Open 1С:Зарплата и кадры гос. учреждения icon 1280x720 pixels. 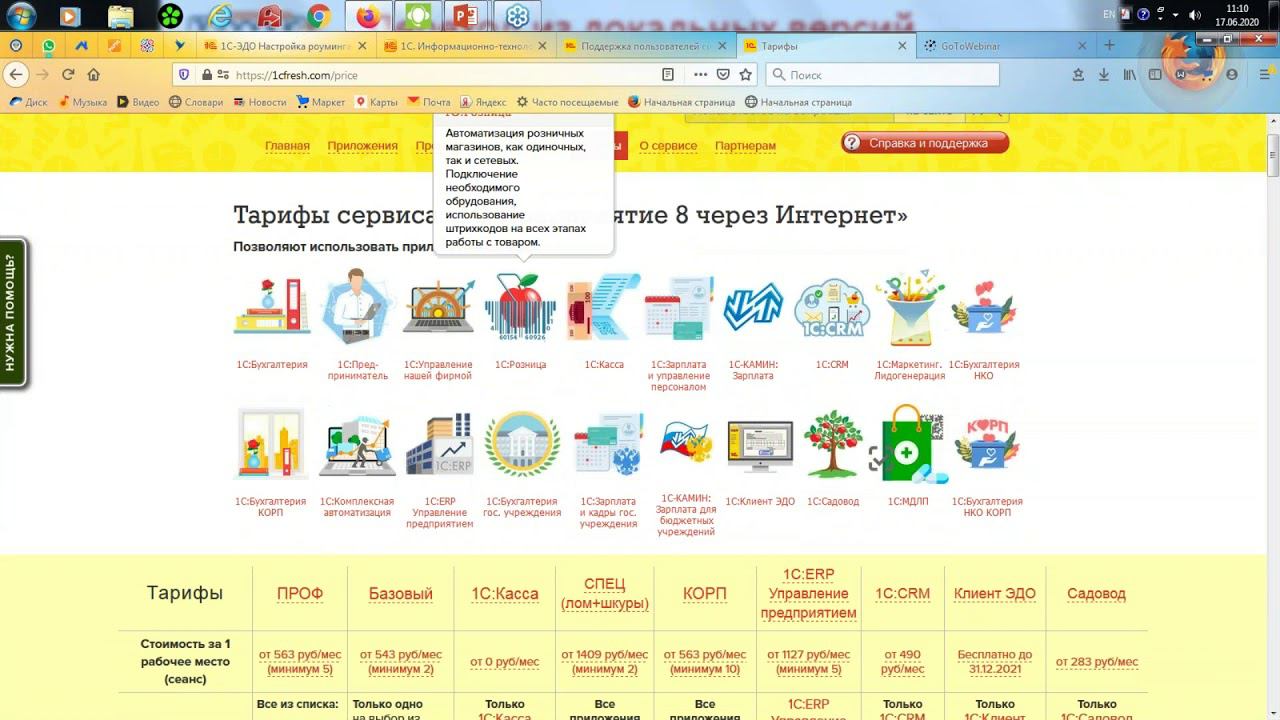point(608,444)
